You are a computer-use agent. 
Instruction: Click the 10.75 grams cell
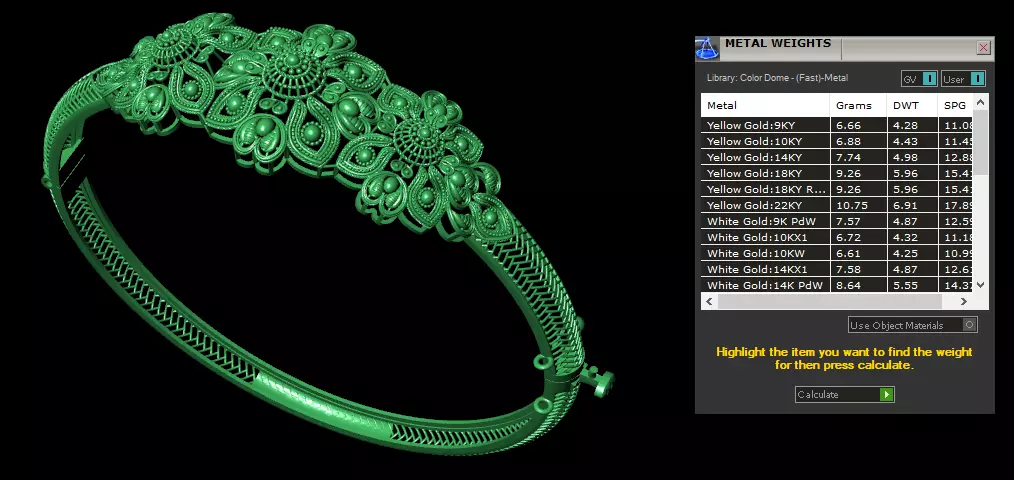pos(858,205)
